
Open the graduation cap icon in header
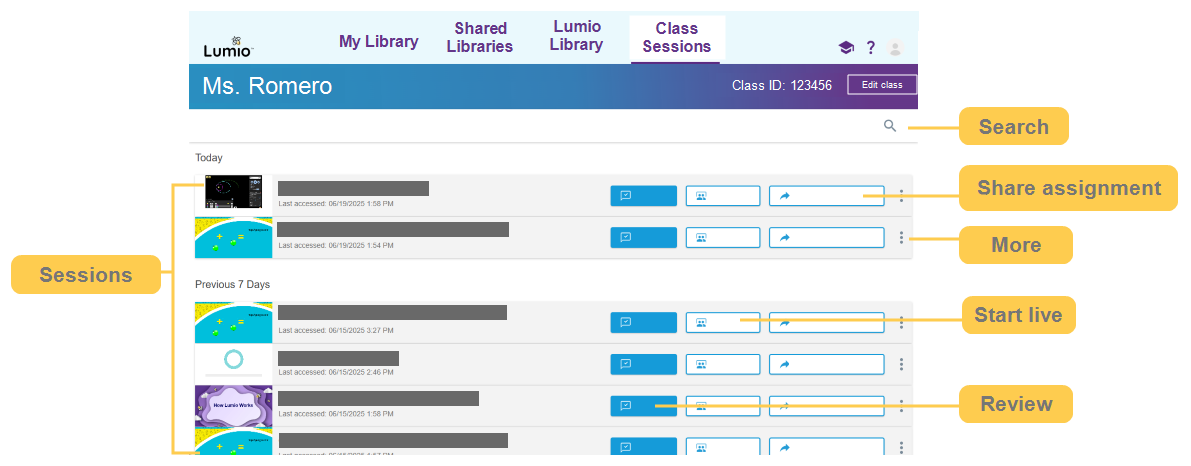click(846, 47)
